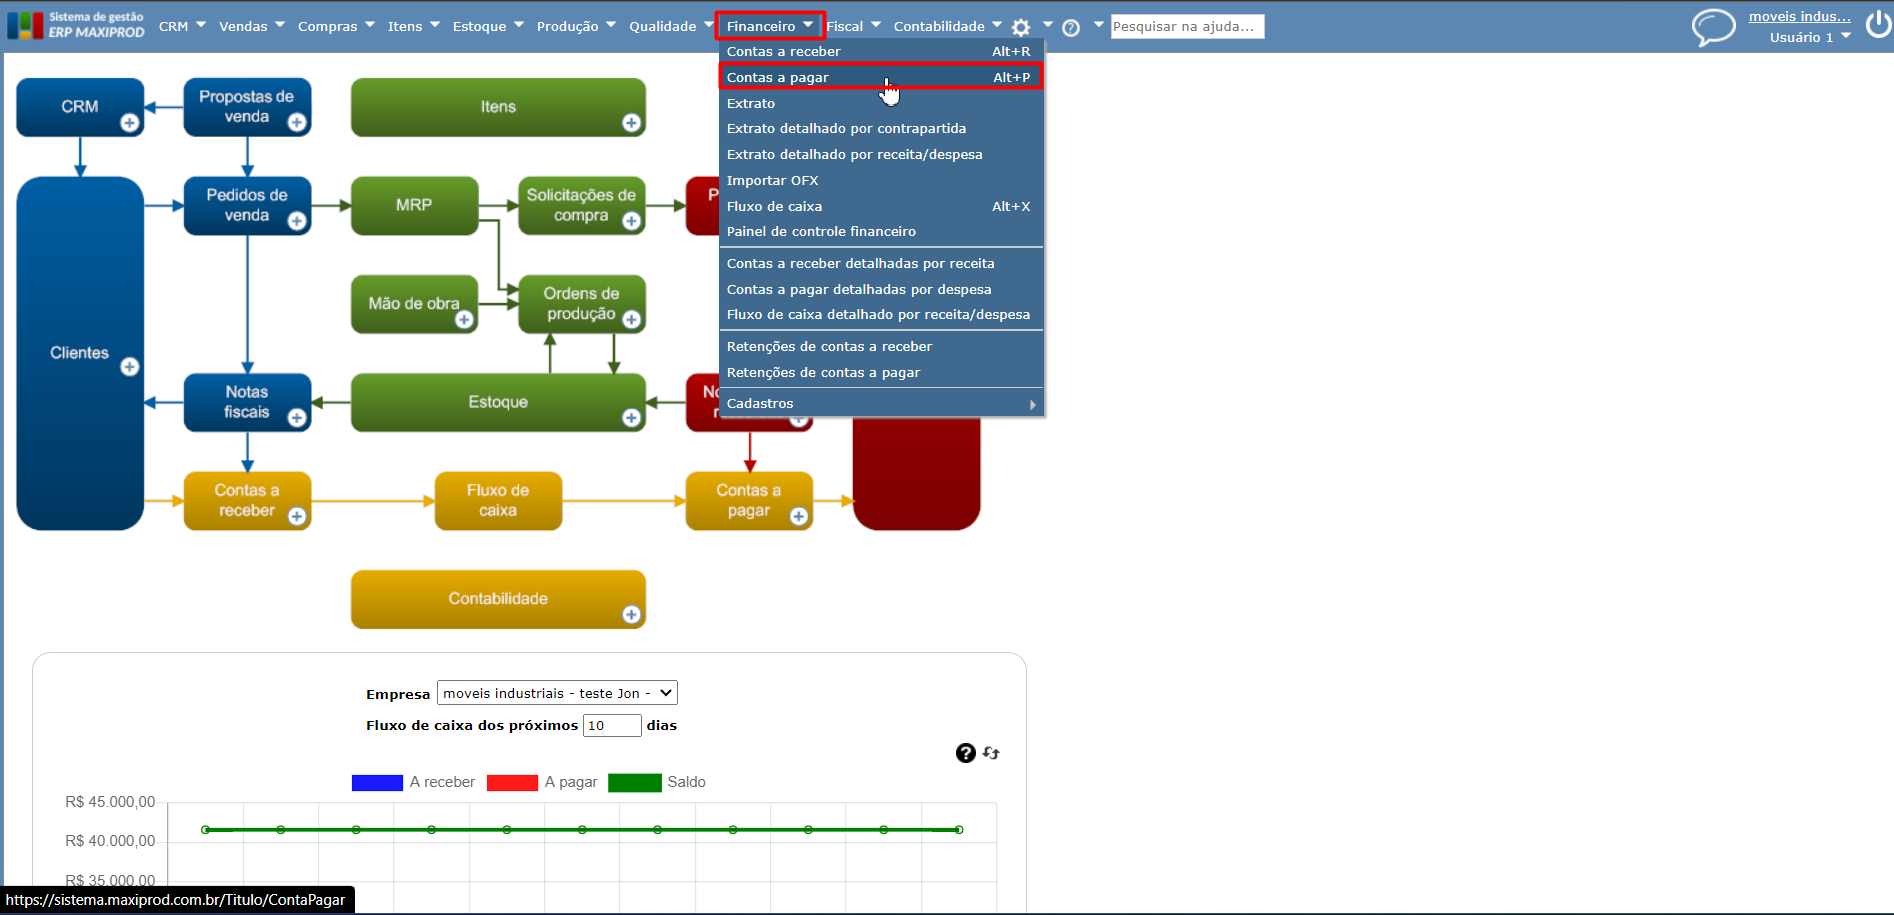Select Fluxo de caixa menu entry
The image size is (1894, 915).
[881, 207]
